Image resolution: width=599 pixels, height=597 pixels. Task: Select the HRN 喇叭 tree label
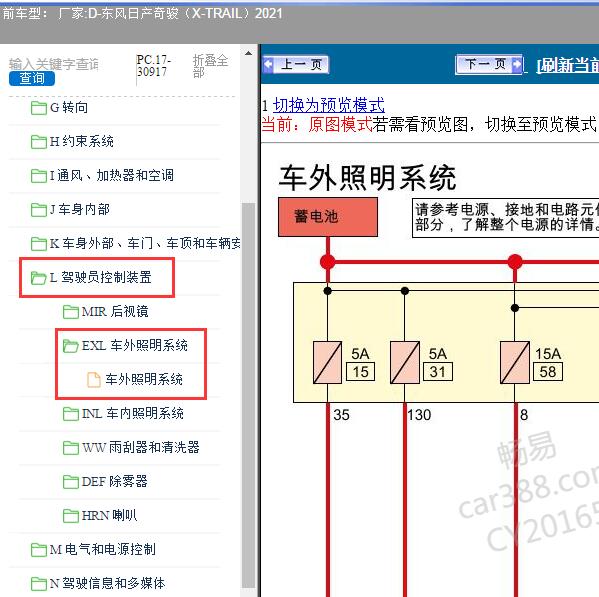[x=109, y=516]
